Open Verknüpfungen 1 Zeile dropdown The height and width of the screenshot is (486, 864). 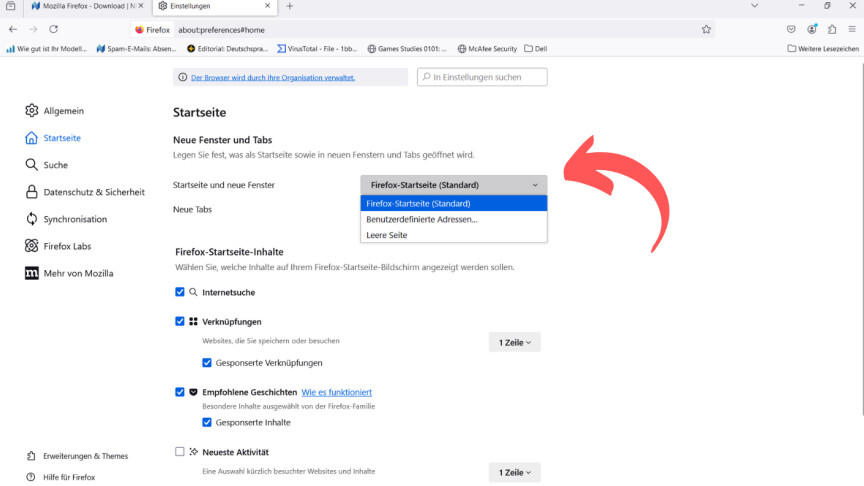(515, 342)
